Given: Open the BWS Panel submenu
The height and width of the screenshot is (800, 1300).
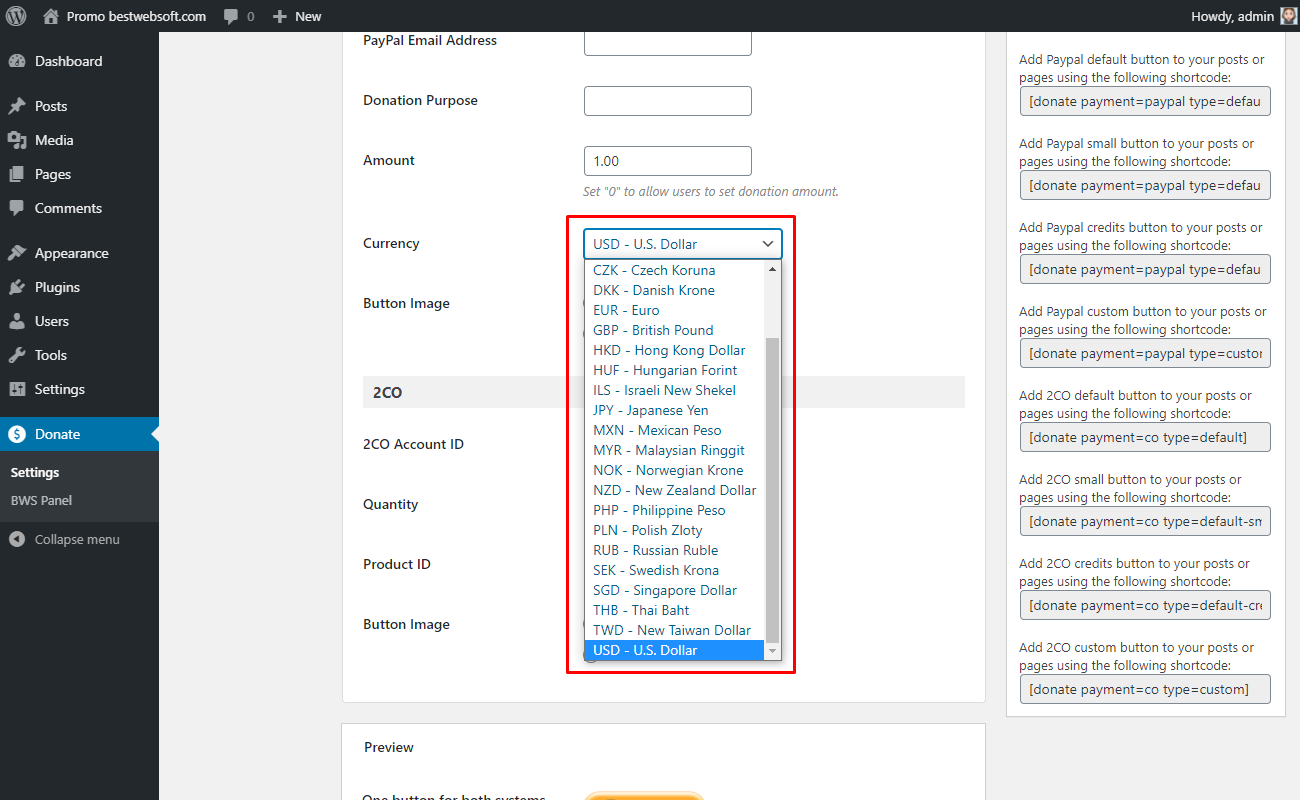Looking at the screenshot, I should [41, 500].
